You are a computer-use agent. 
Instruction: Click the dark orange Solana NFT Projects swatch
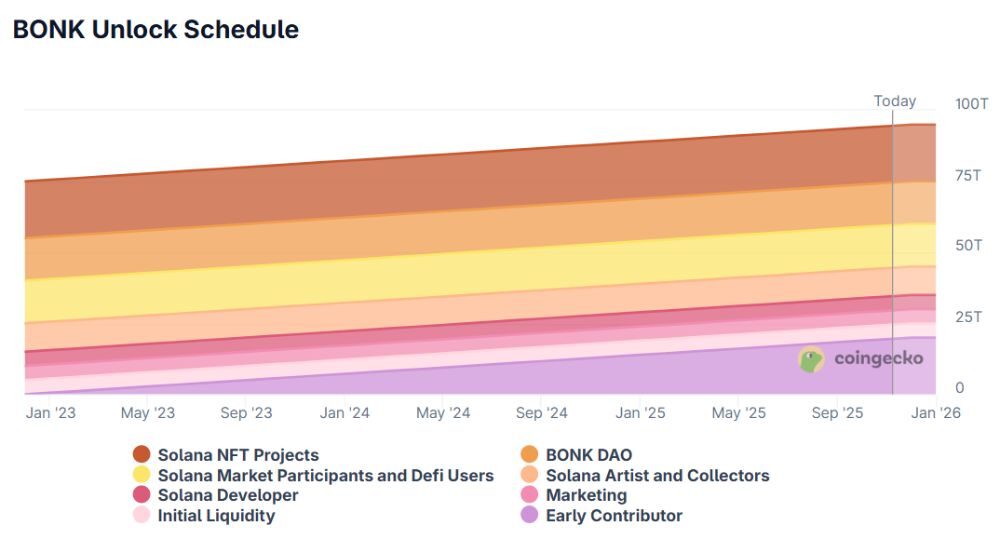tap(142, 455)
